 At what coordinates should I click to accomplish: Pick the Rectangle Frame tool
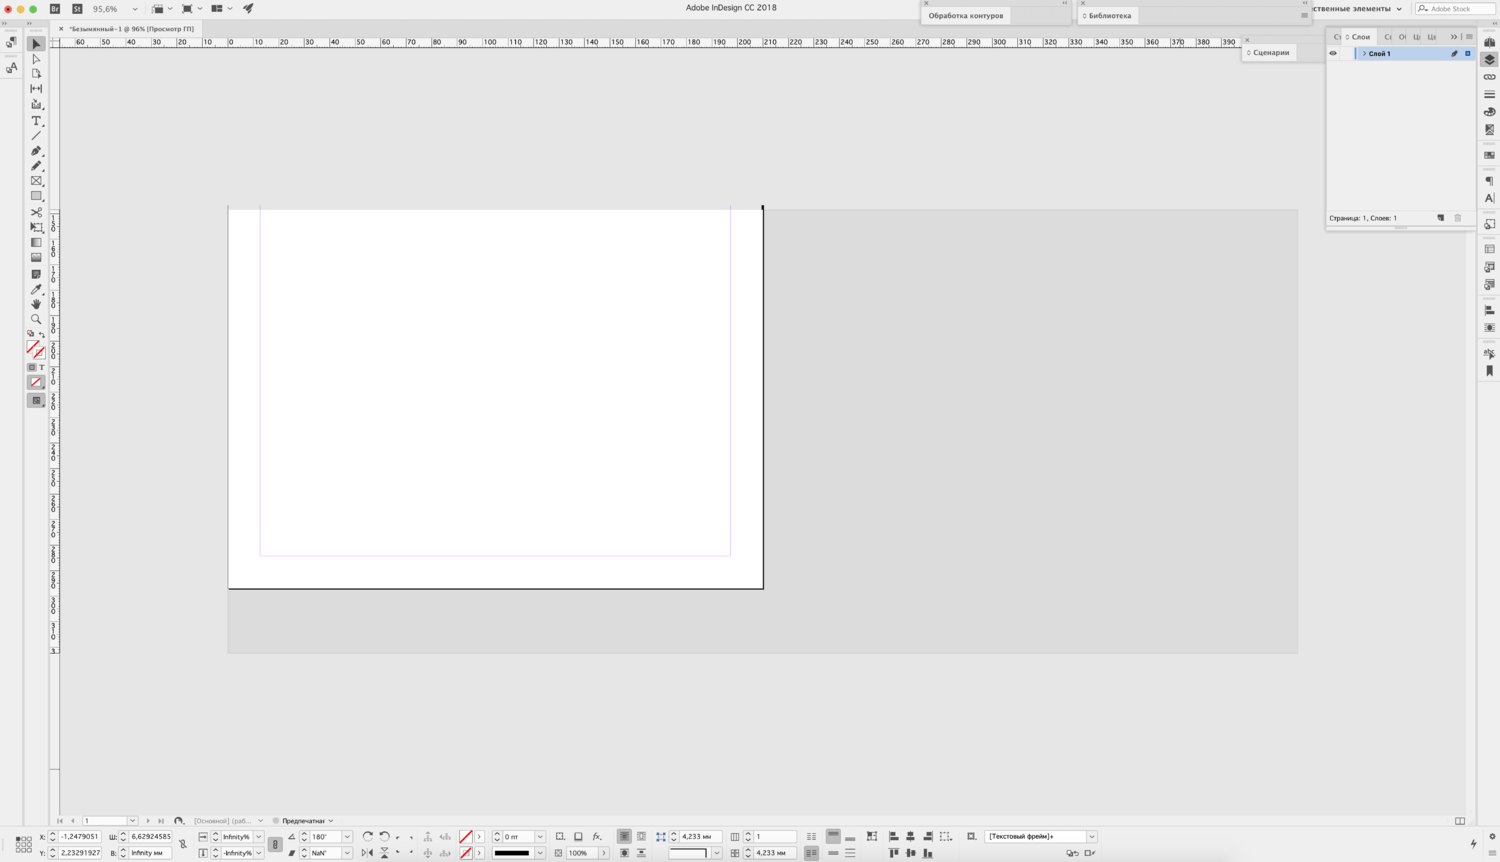pyautogui.click(x=36, y=181)
